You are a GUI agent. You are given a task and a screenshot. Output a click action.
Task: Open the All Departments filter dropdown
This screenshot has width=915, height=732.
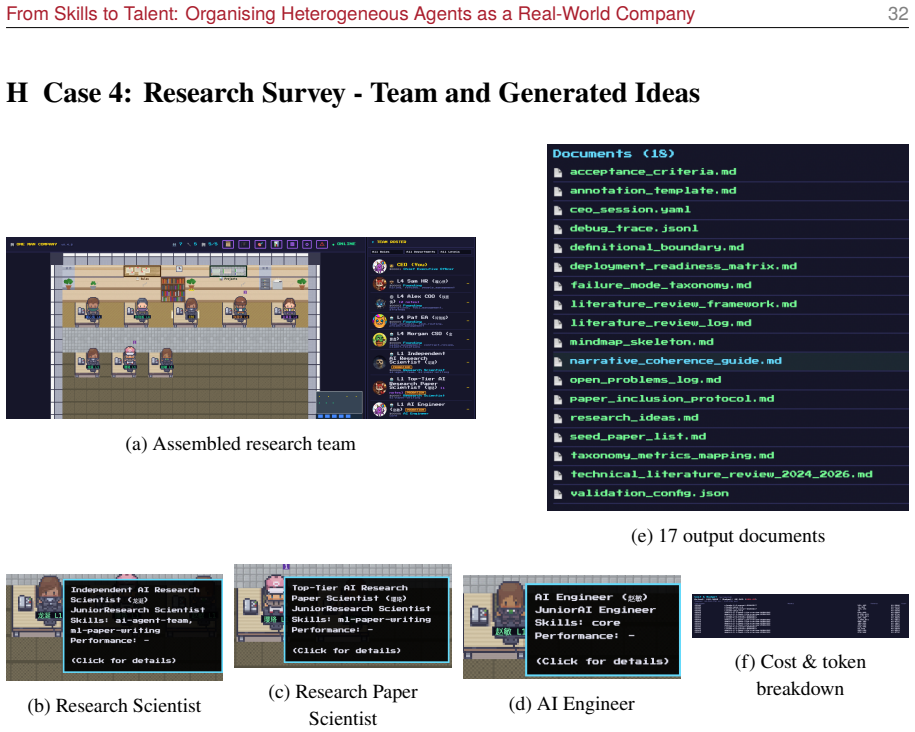420,252
